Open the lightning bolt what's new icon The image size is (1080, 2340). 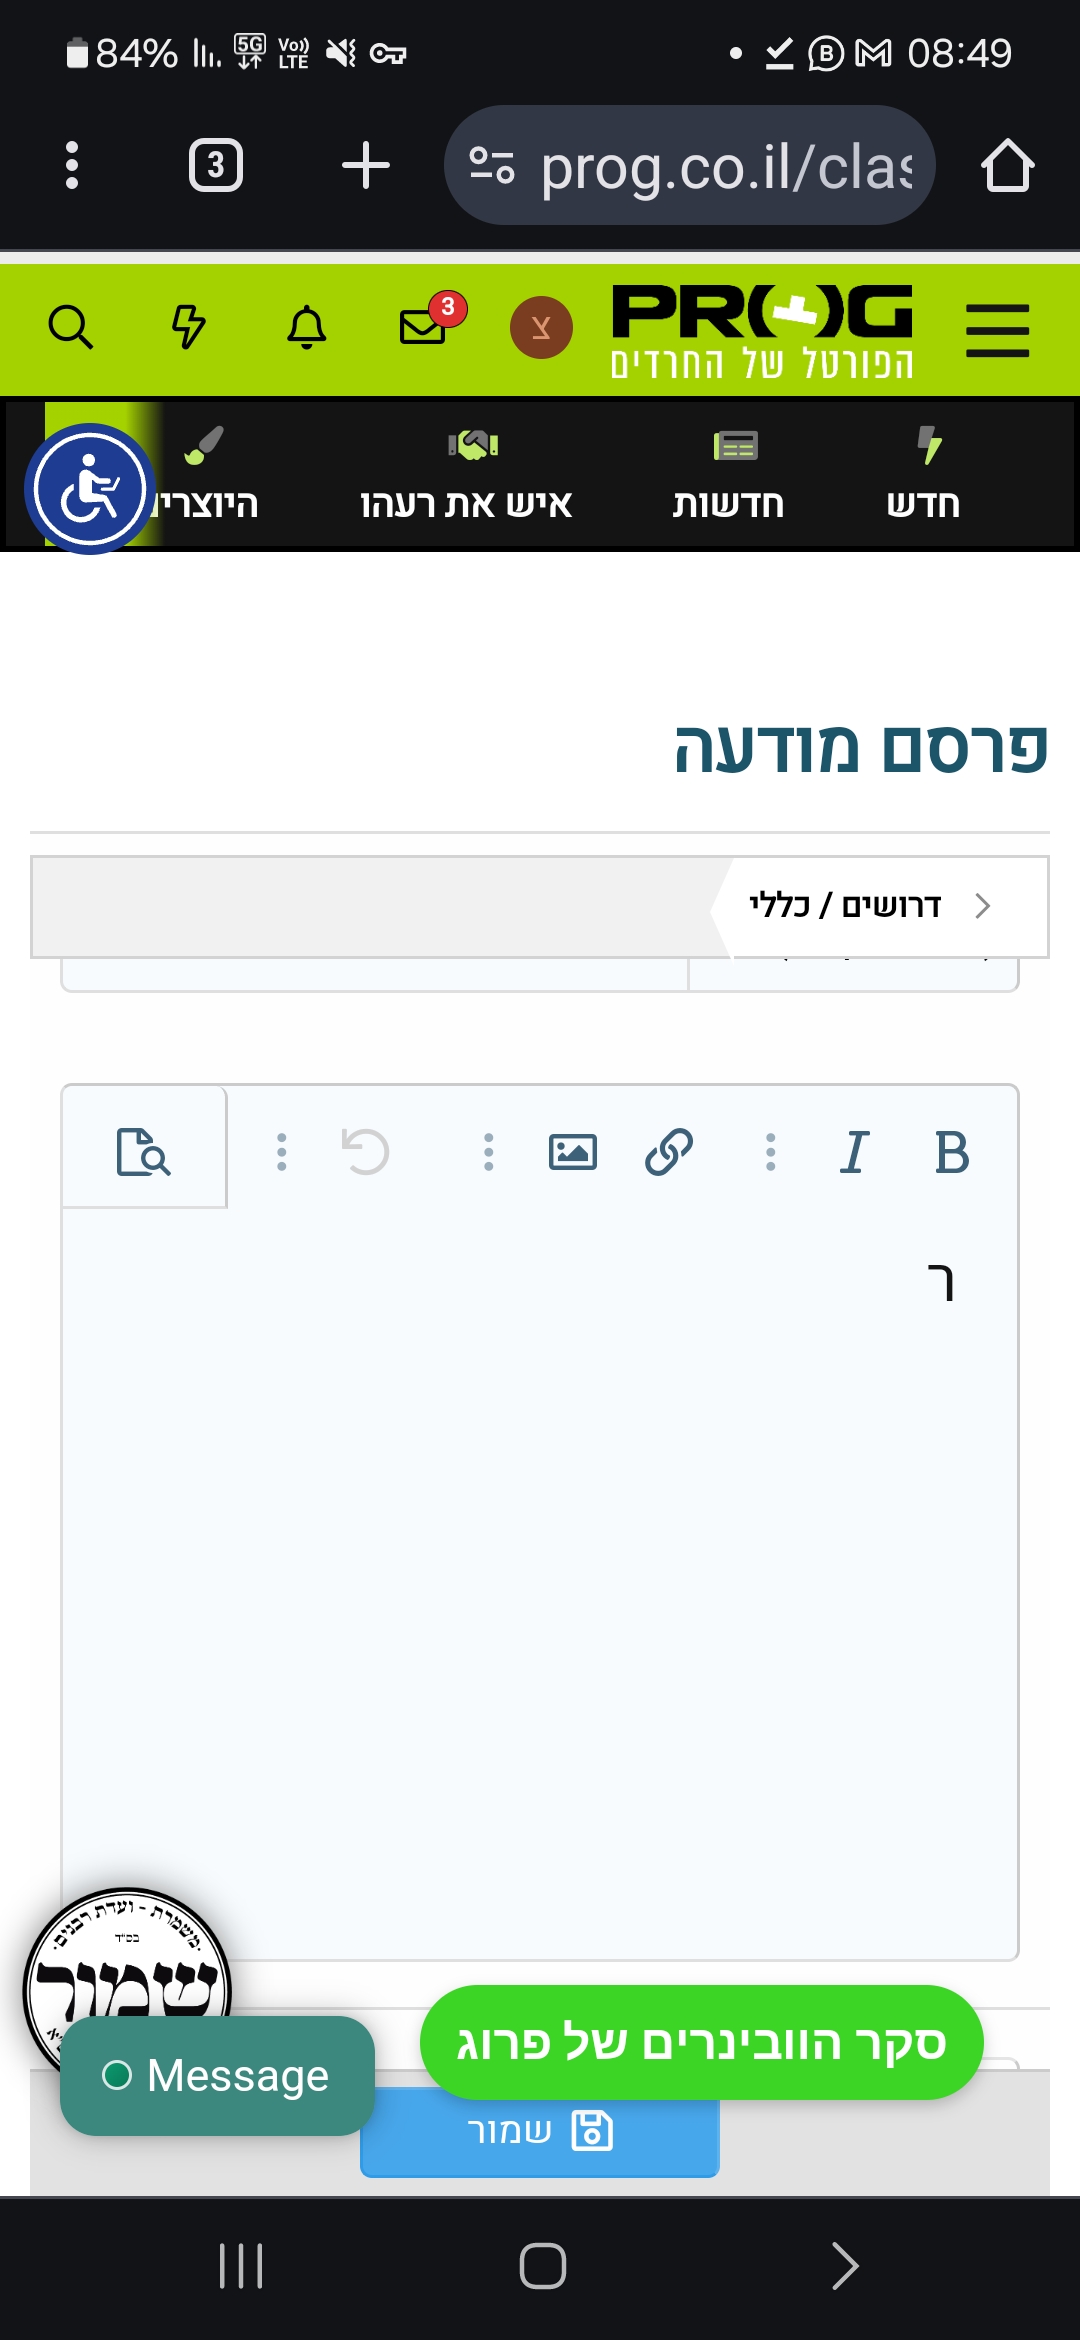click(188, 327)
